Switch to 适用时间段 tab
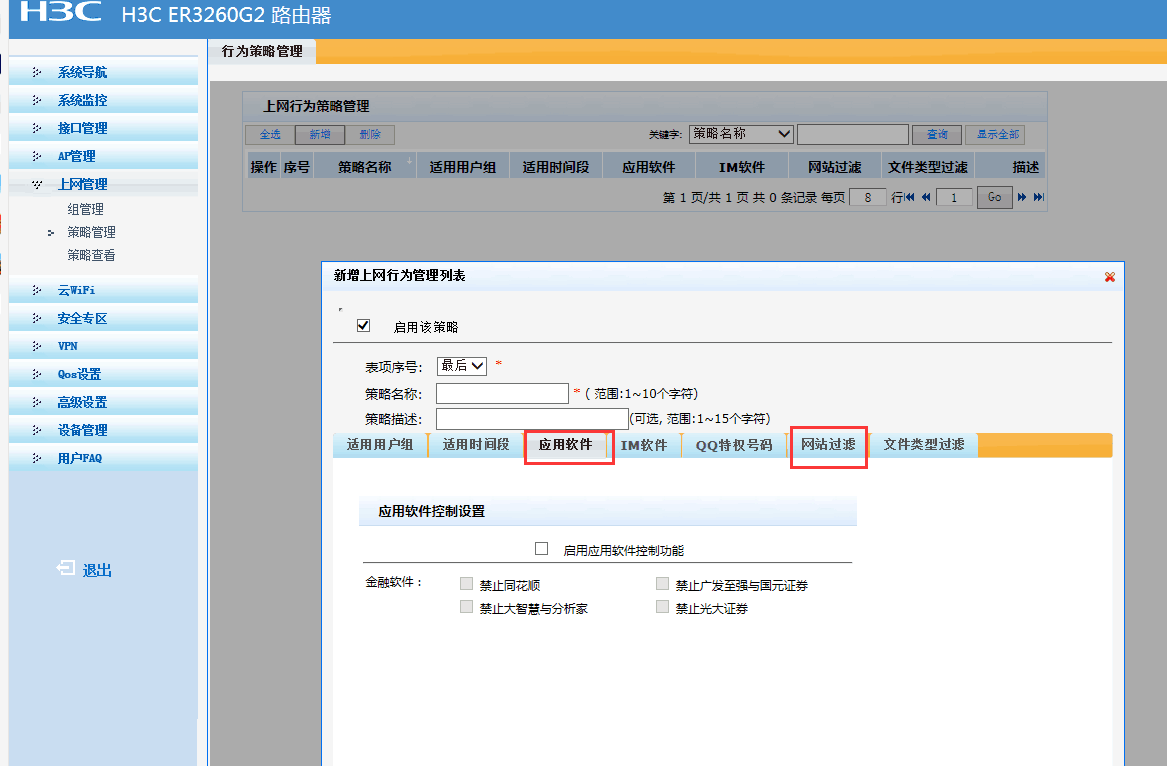 pyautogui.click(x=476, y=444)
